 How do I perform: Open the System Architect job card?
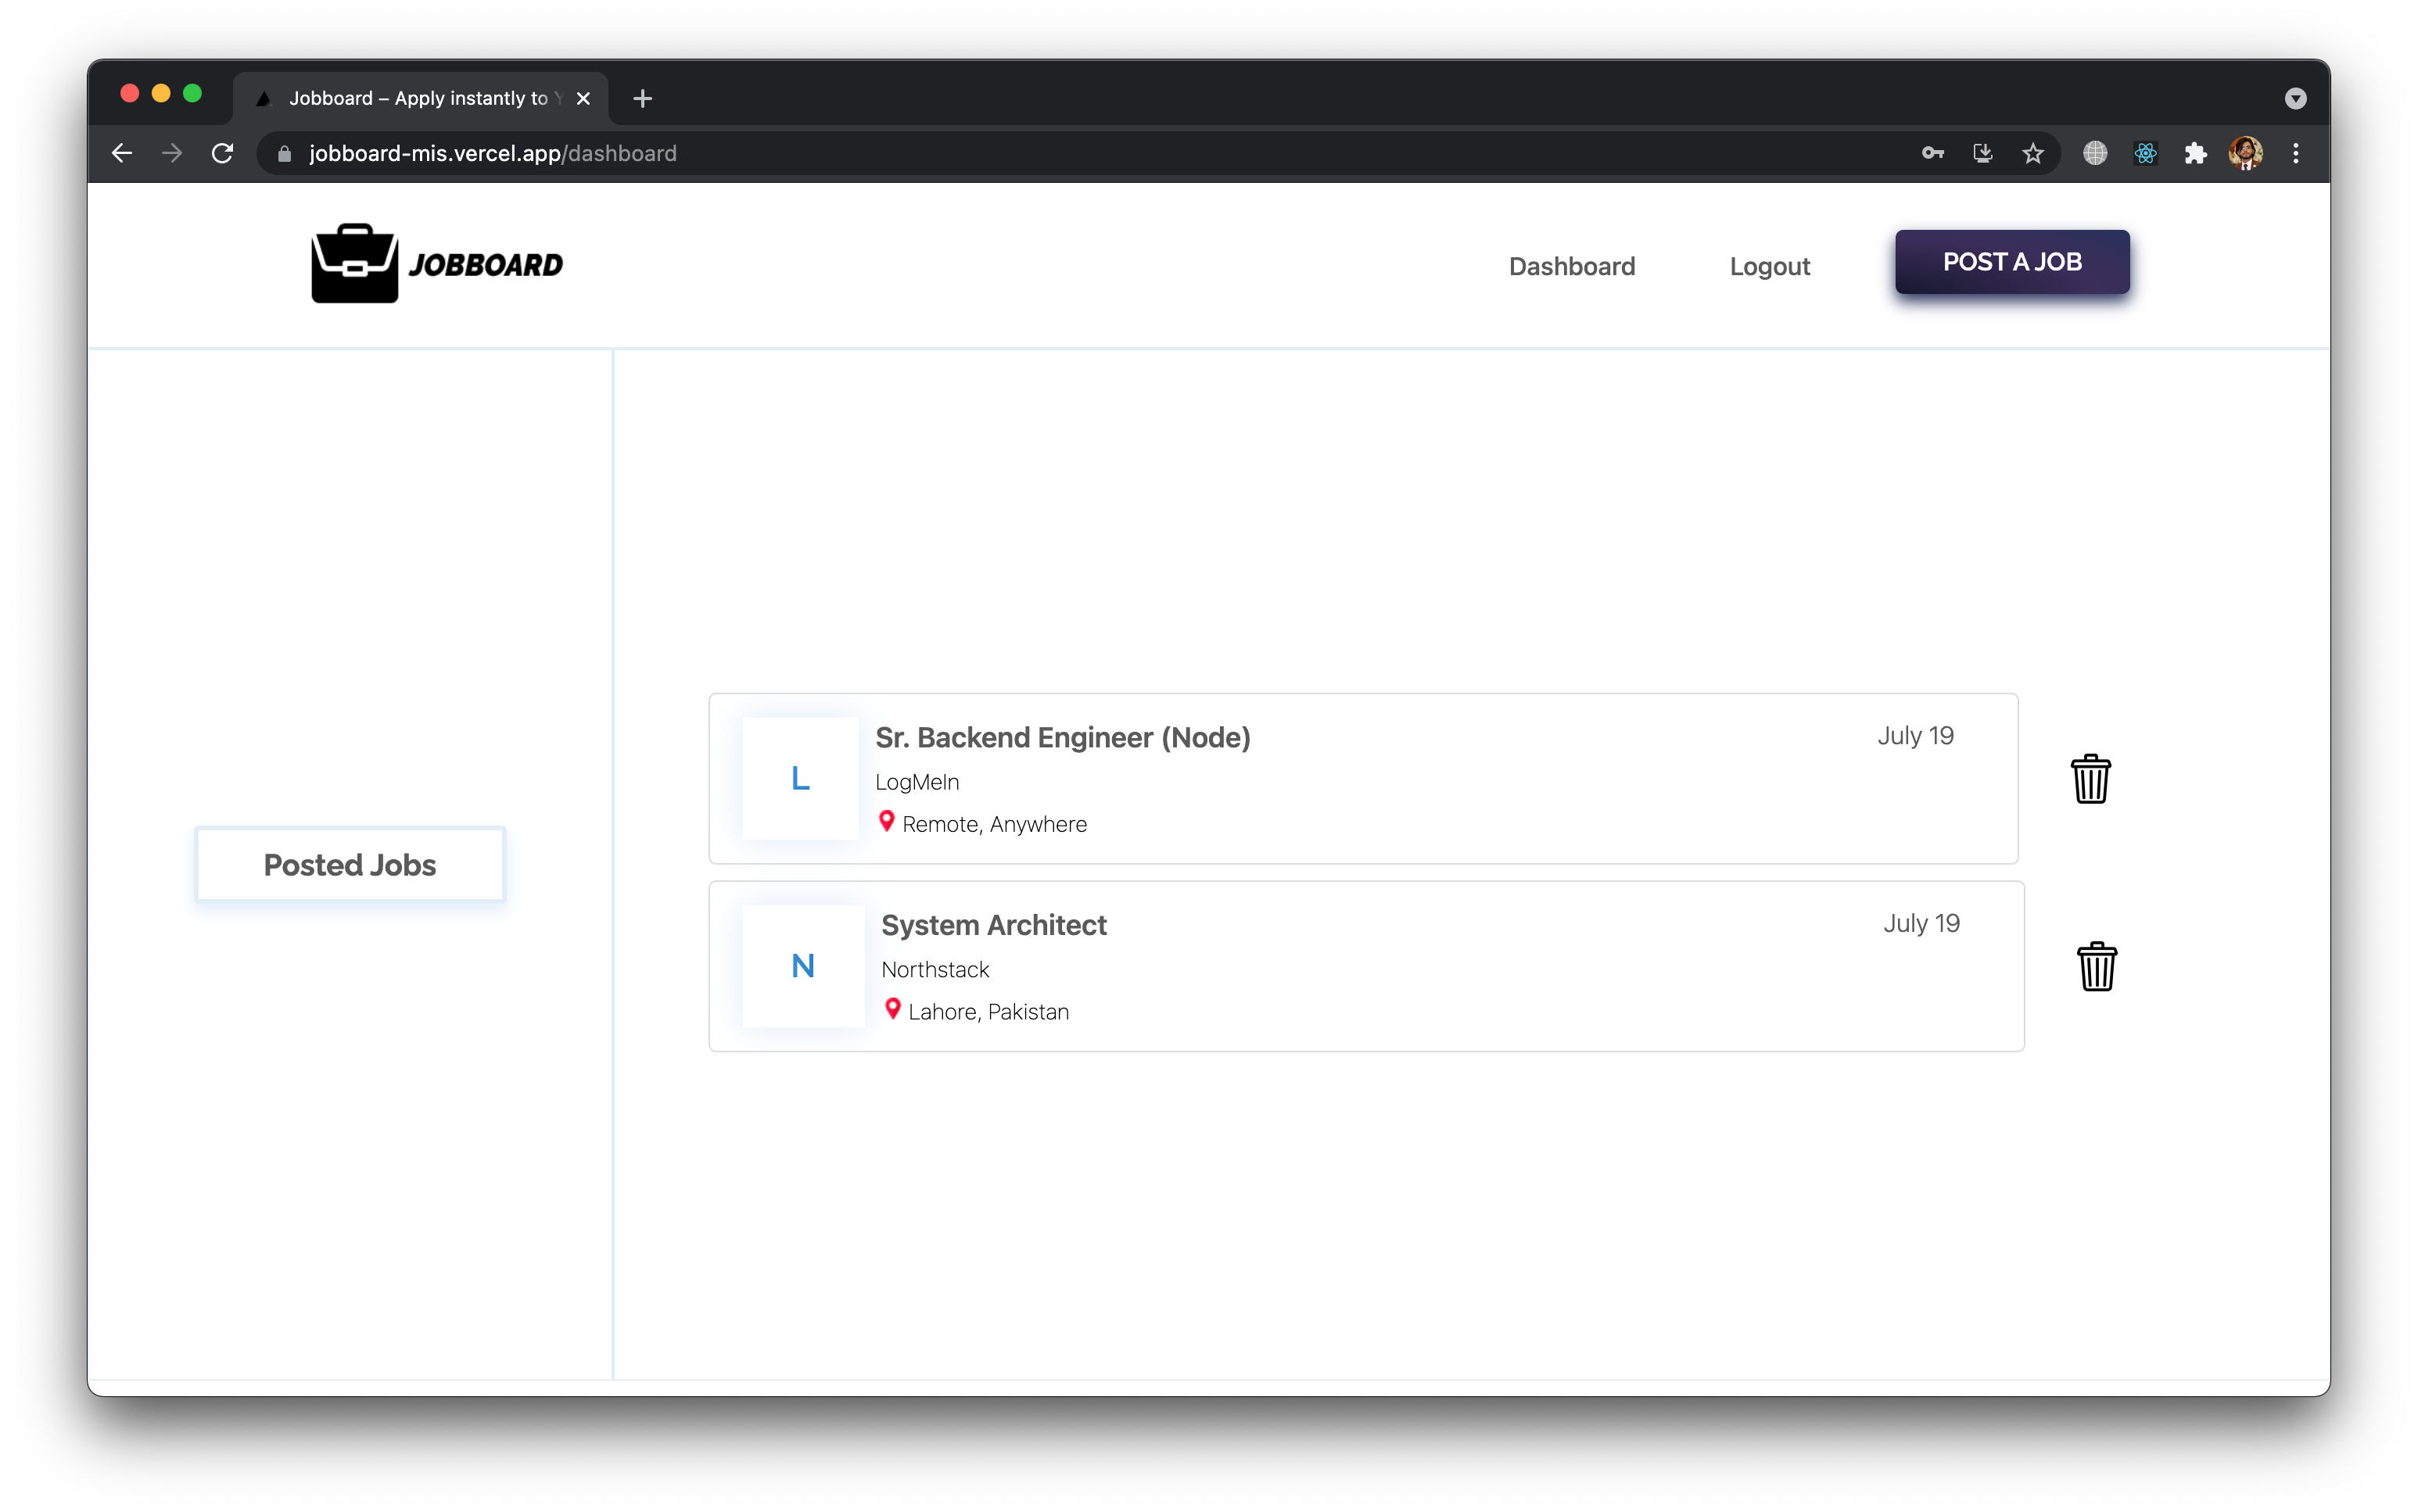[1365, 966]
